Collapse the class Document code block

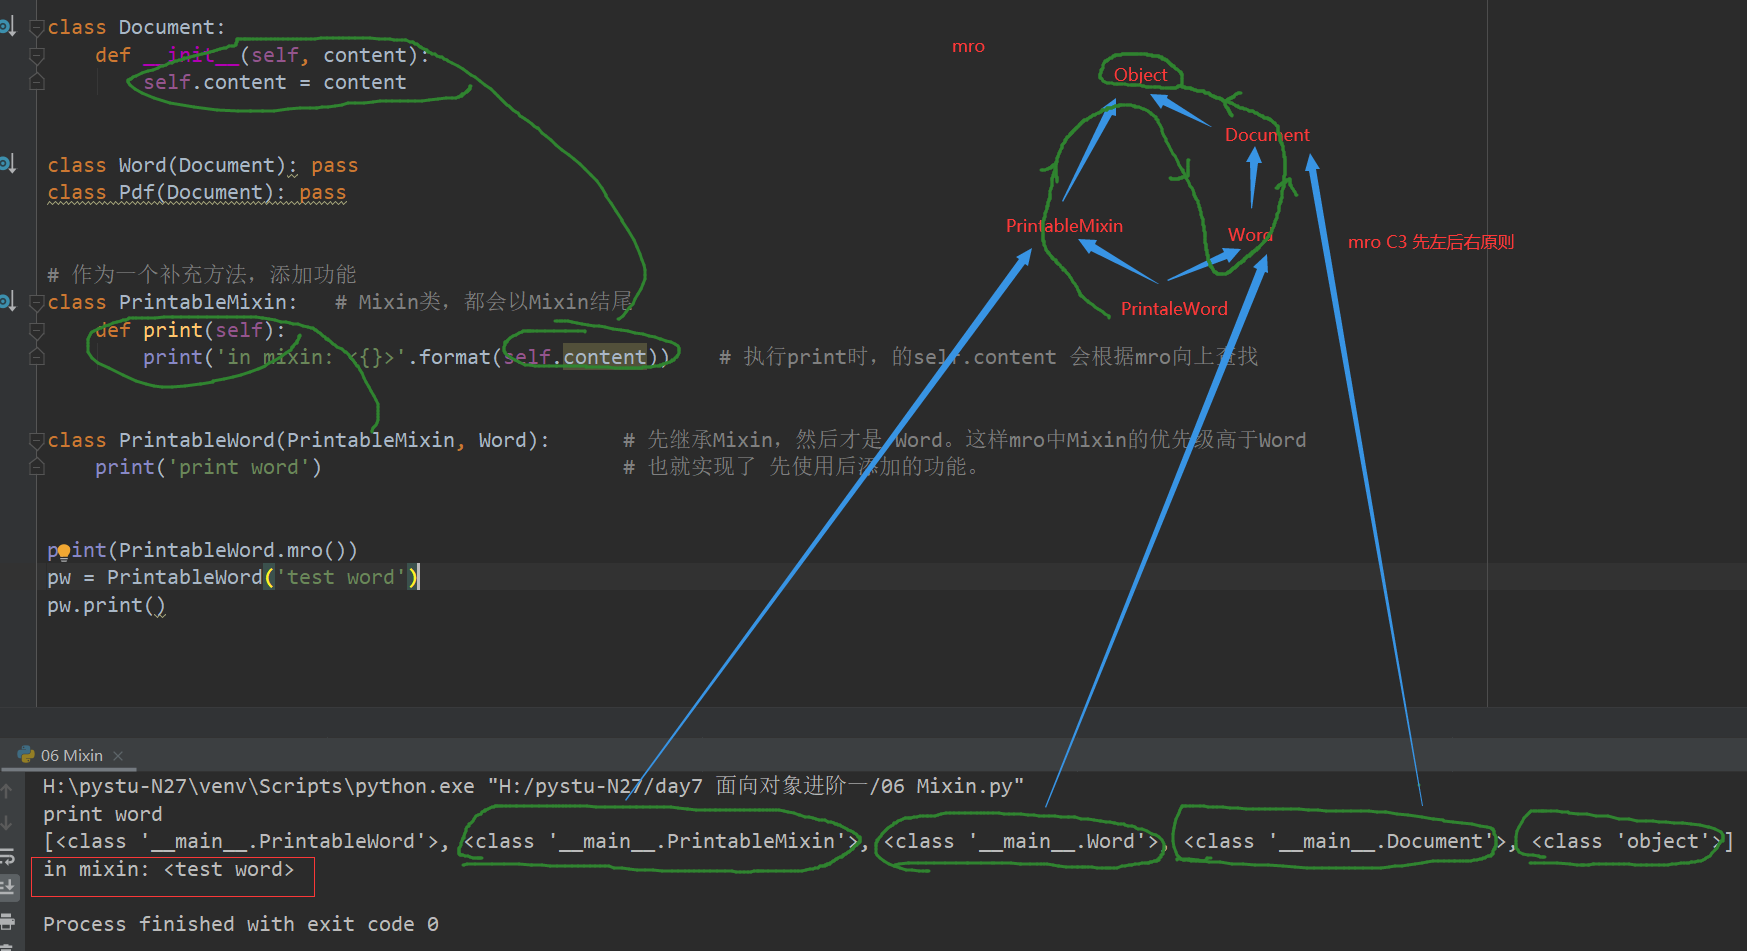pyautogui.click(x=37, y=28)
